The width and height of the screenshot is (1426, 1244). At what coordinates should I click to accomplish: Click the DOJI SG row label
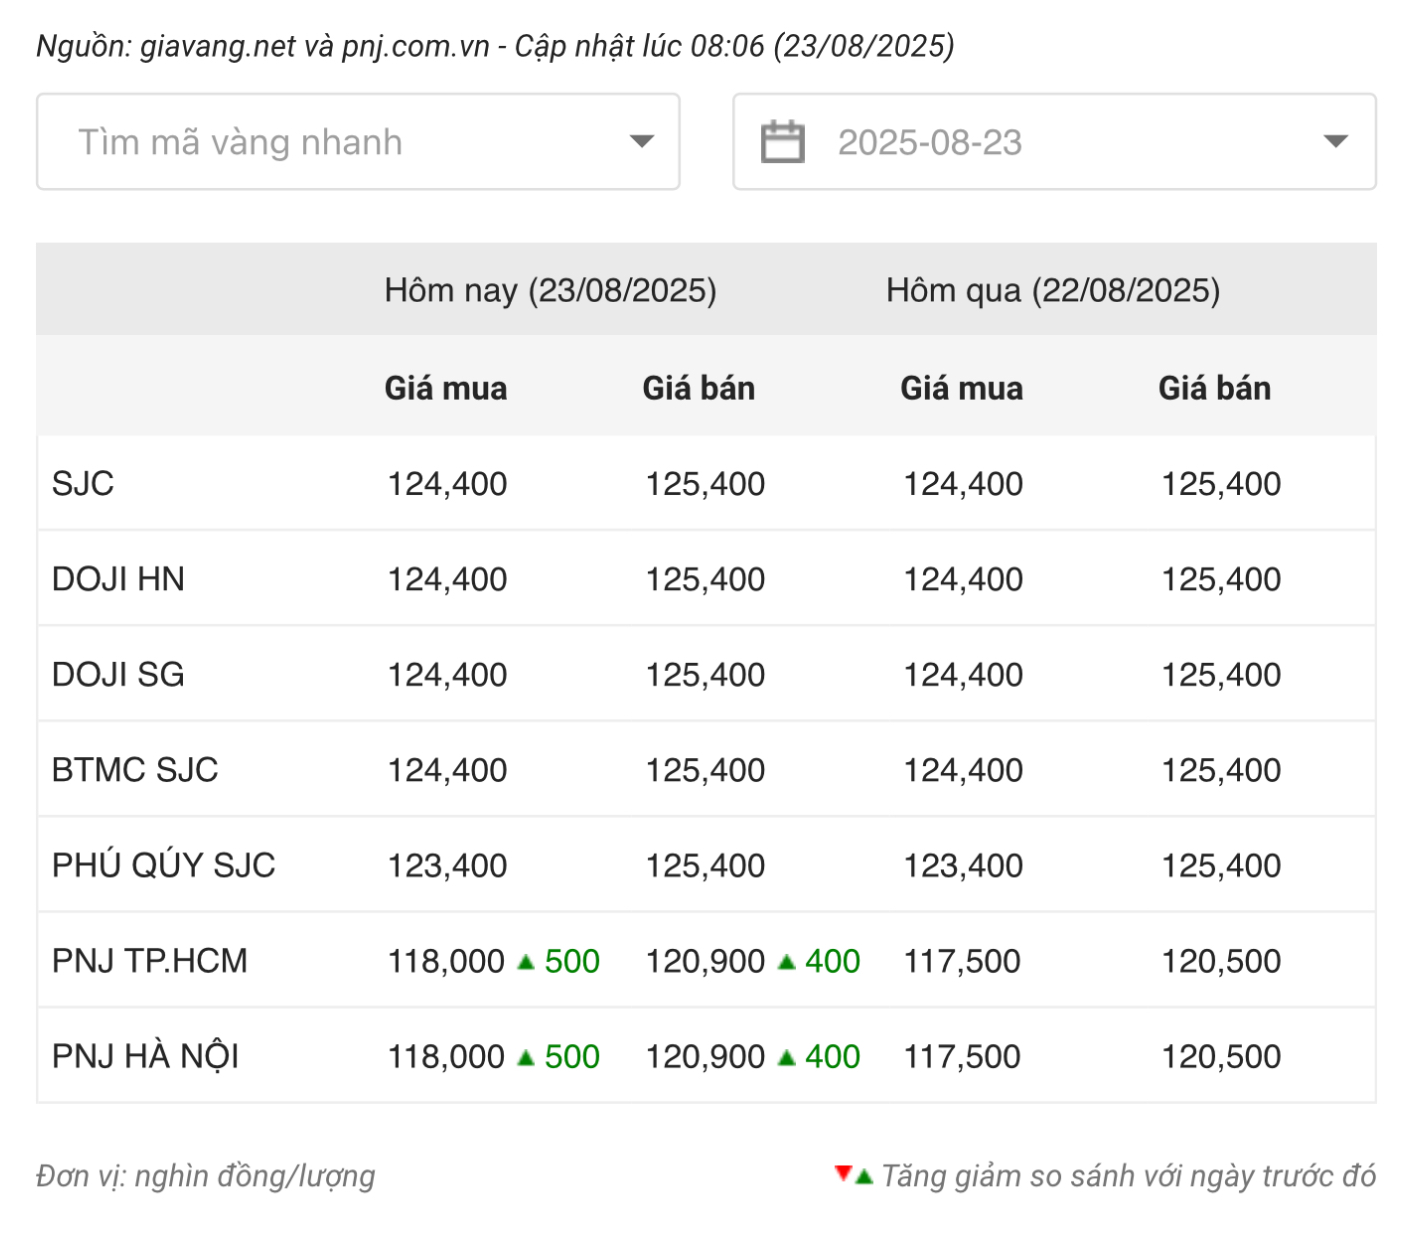click(118, 675)
